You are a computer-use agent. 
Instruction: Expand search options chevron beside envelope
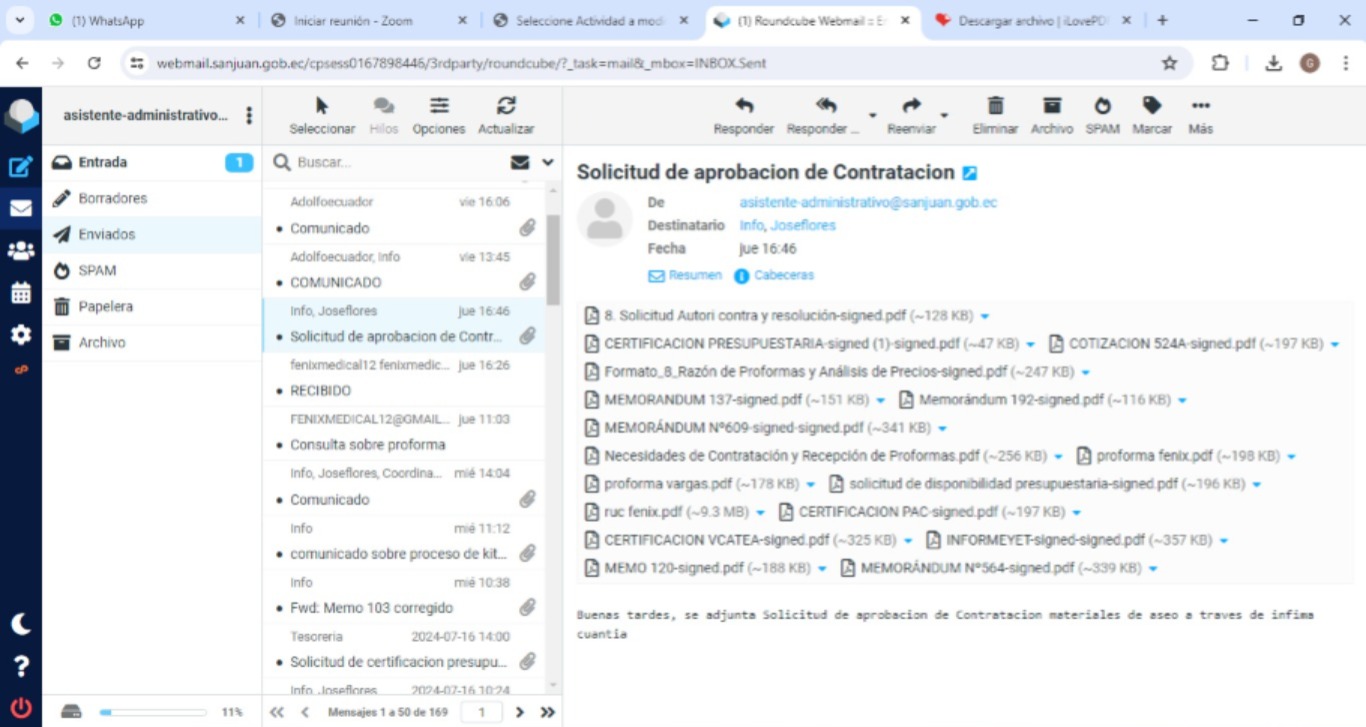548,162
